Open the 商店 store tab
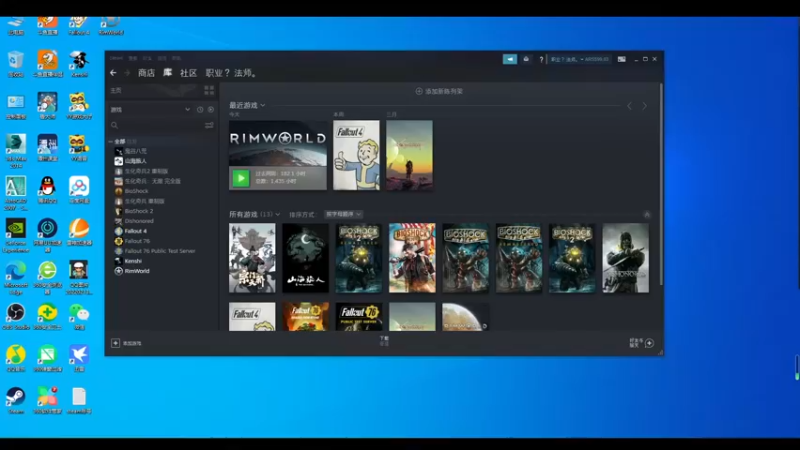 pyautogui.click(x=146, y=73)
